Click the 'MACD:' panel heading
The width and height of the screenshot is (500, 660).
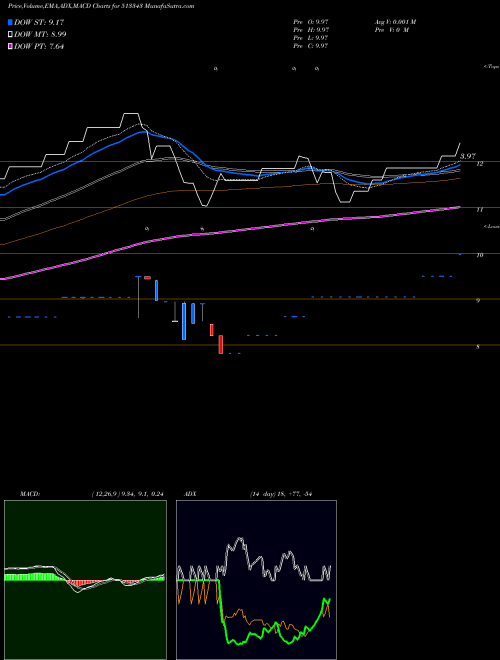[30, 493]
